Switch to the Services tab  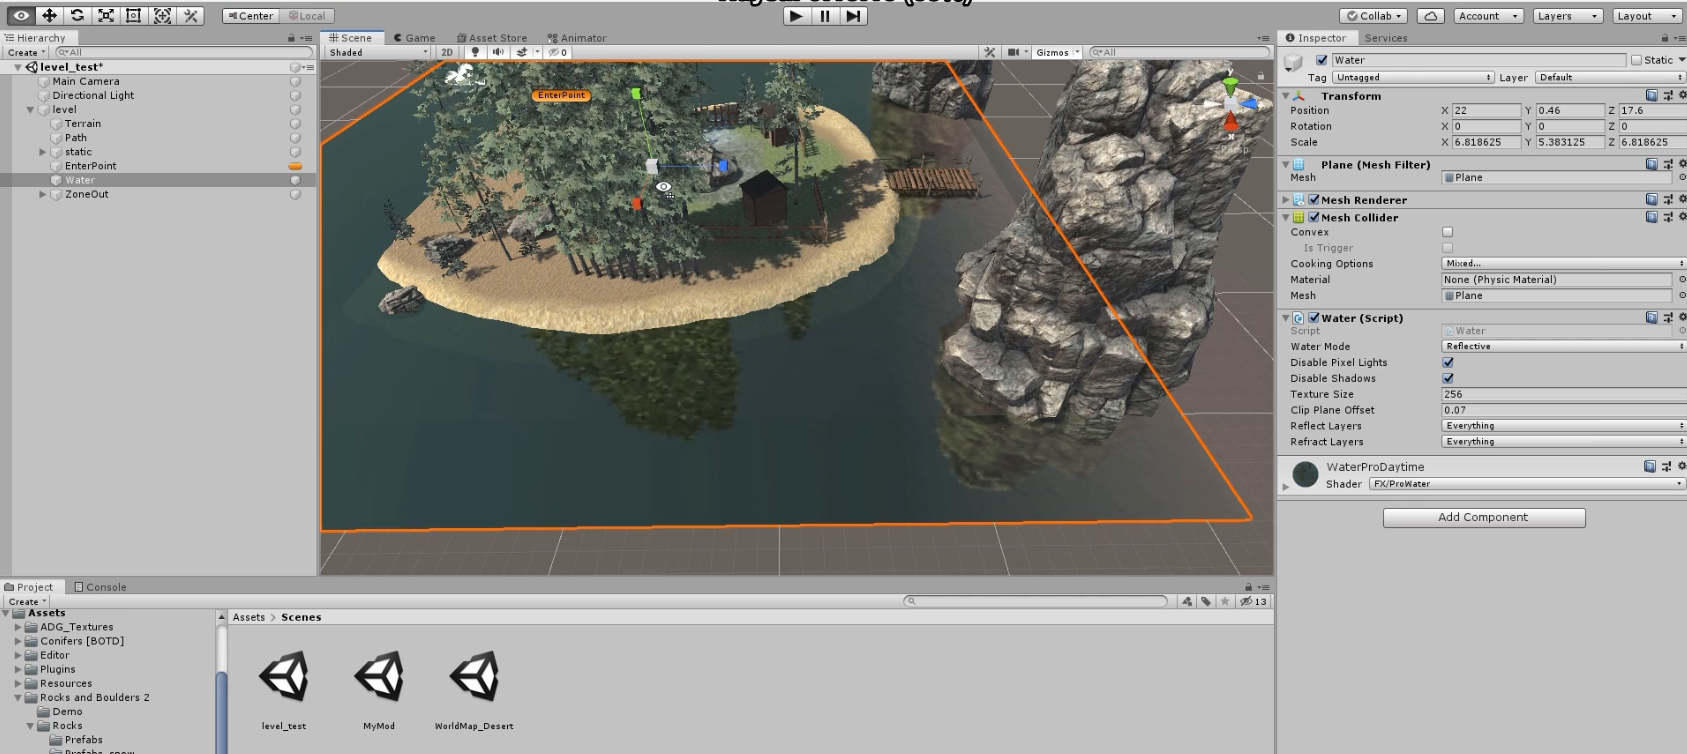tap(1385, 38)
